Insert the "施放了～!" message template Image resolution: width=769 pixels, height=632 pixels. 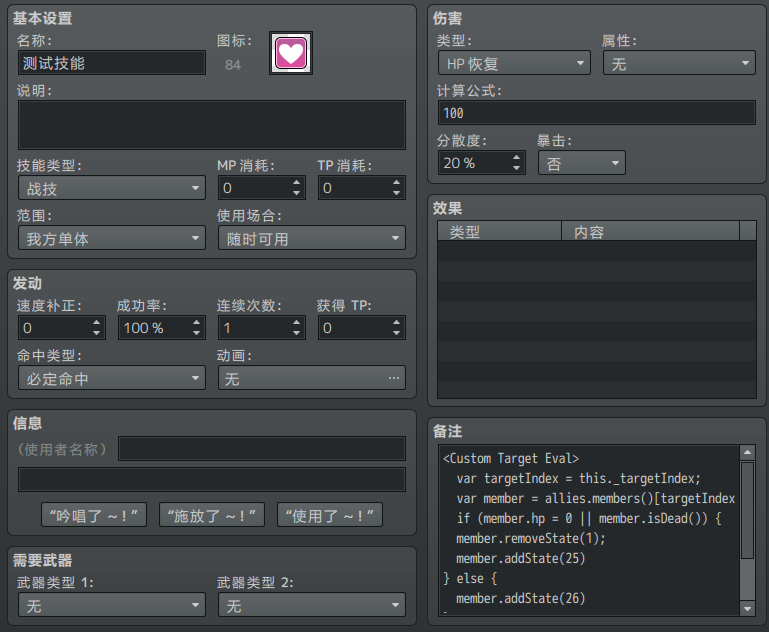coord(212,515)
